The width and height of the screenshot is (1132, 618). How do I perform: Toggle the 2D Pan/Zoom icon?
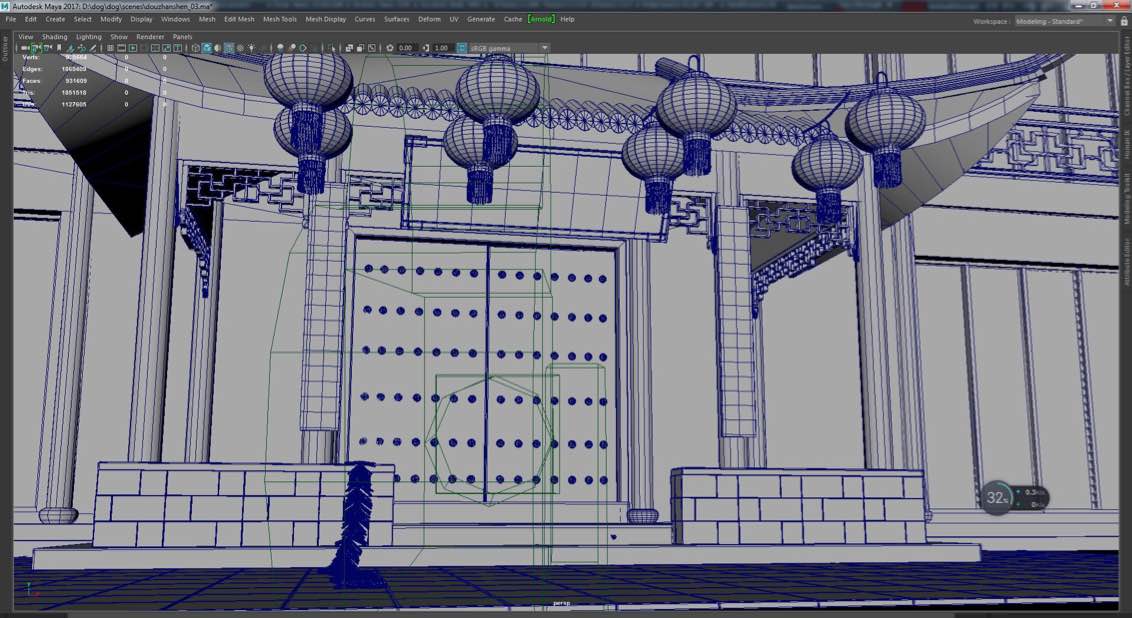82,48
